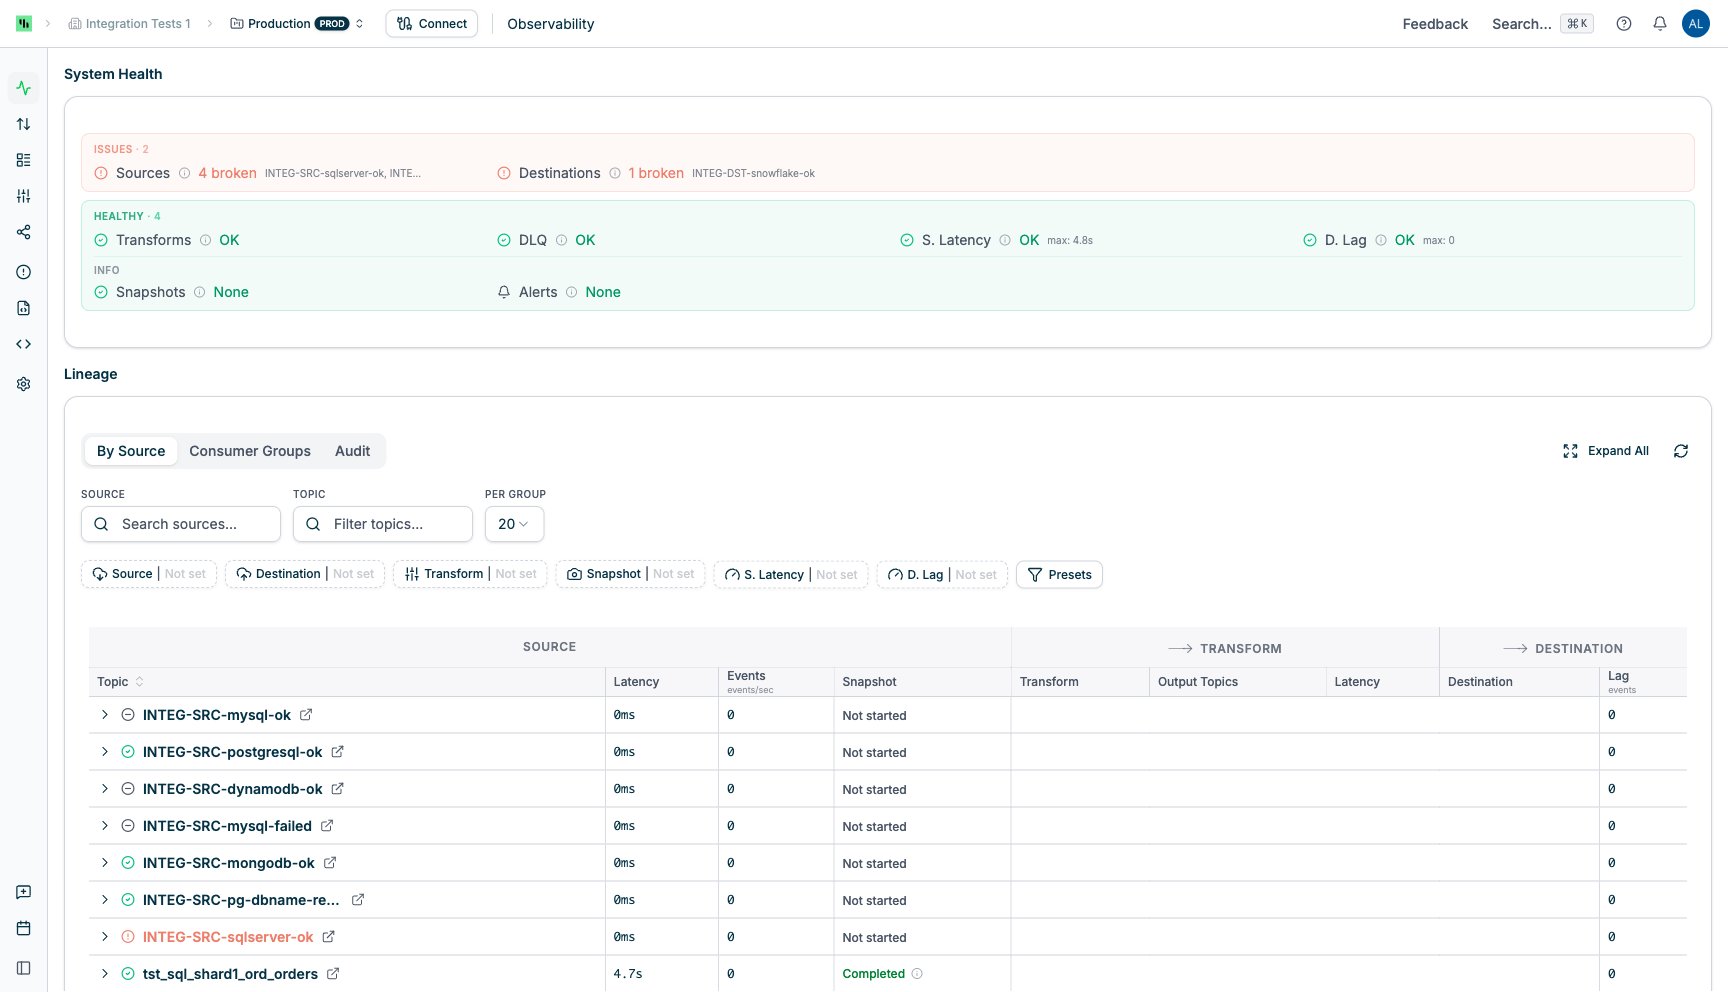
Task: Open the alert circle sidebar icon
Action: (24, 272)
